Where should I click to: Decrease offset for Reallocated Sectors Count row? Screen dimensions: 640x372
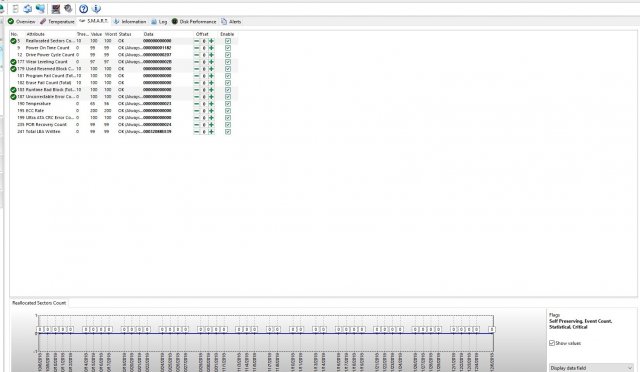coord(197,41)
